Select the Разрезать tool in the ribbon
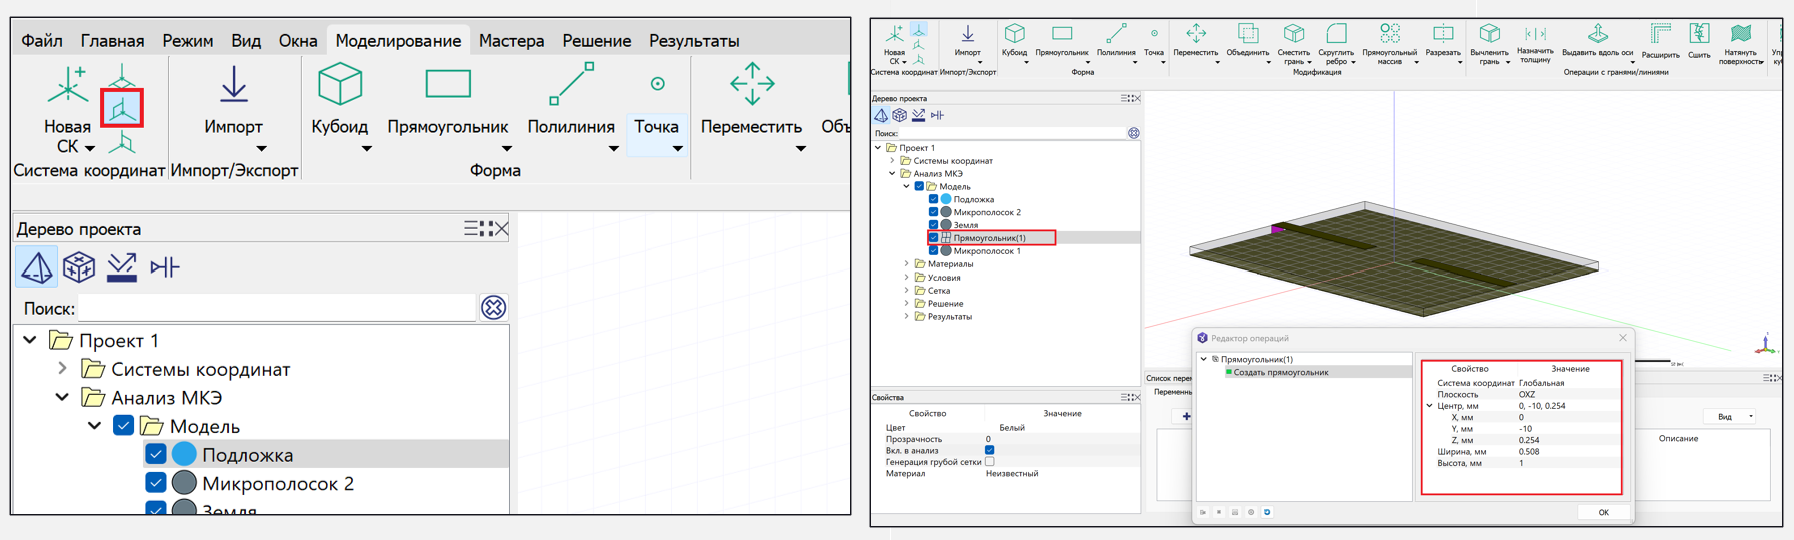 click(1442, 35)
